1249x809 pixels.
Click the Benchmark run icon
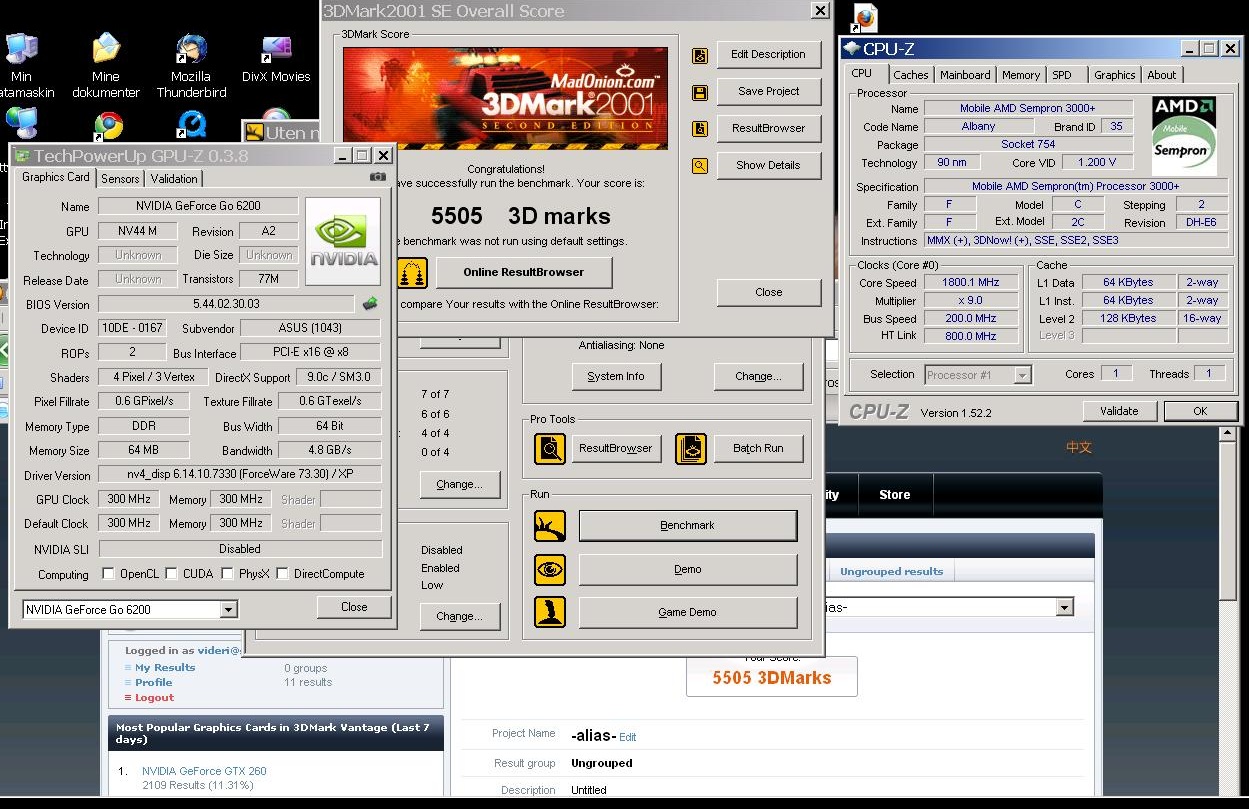tap(550, 526)
